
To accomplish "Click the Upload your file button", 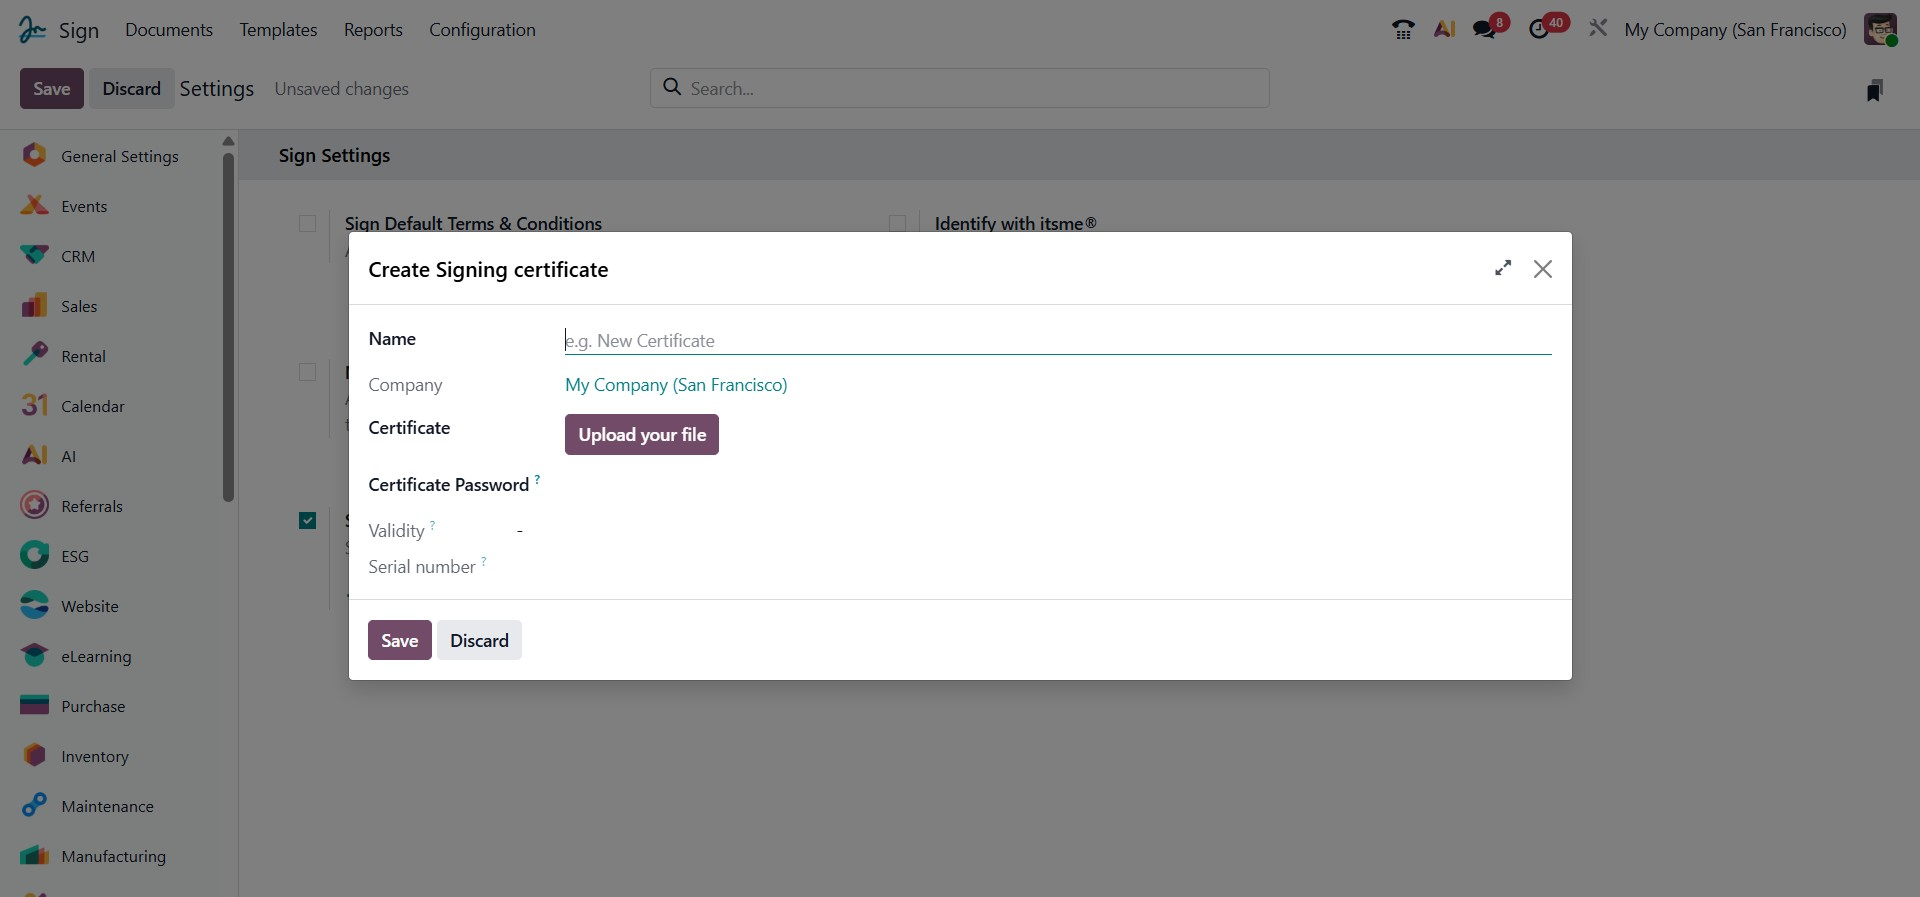I will 642,435.
